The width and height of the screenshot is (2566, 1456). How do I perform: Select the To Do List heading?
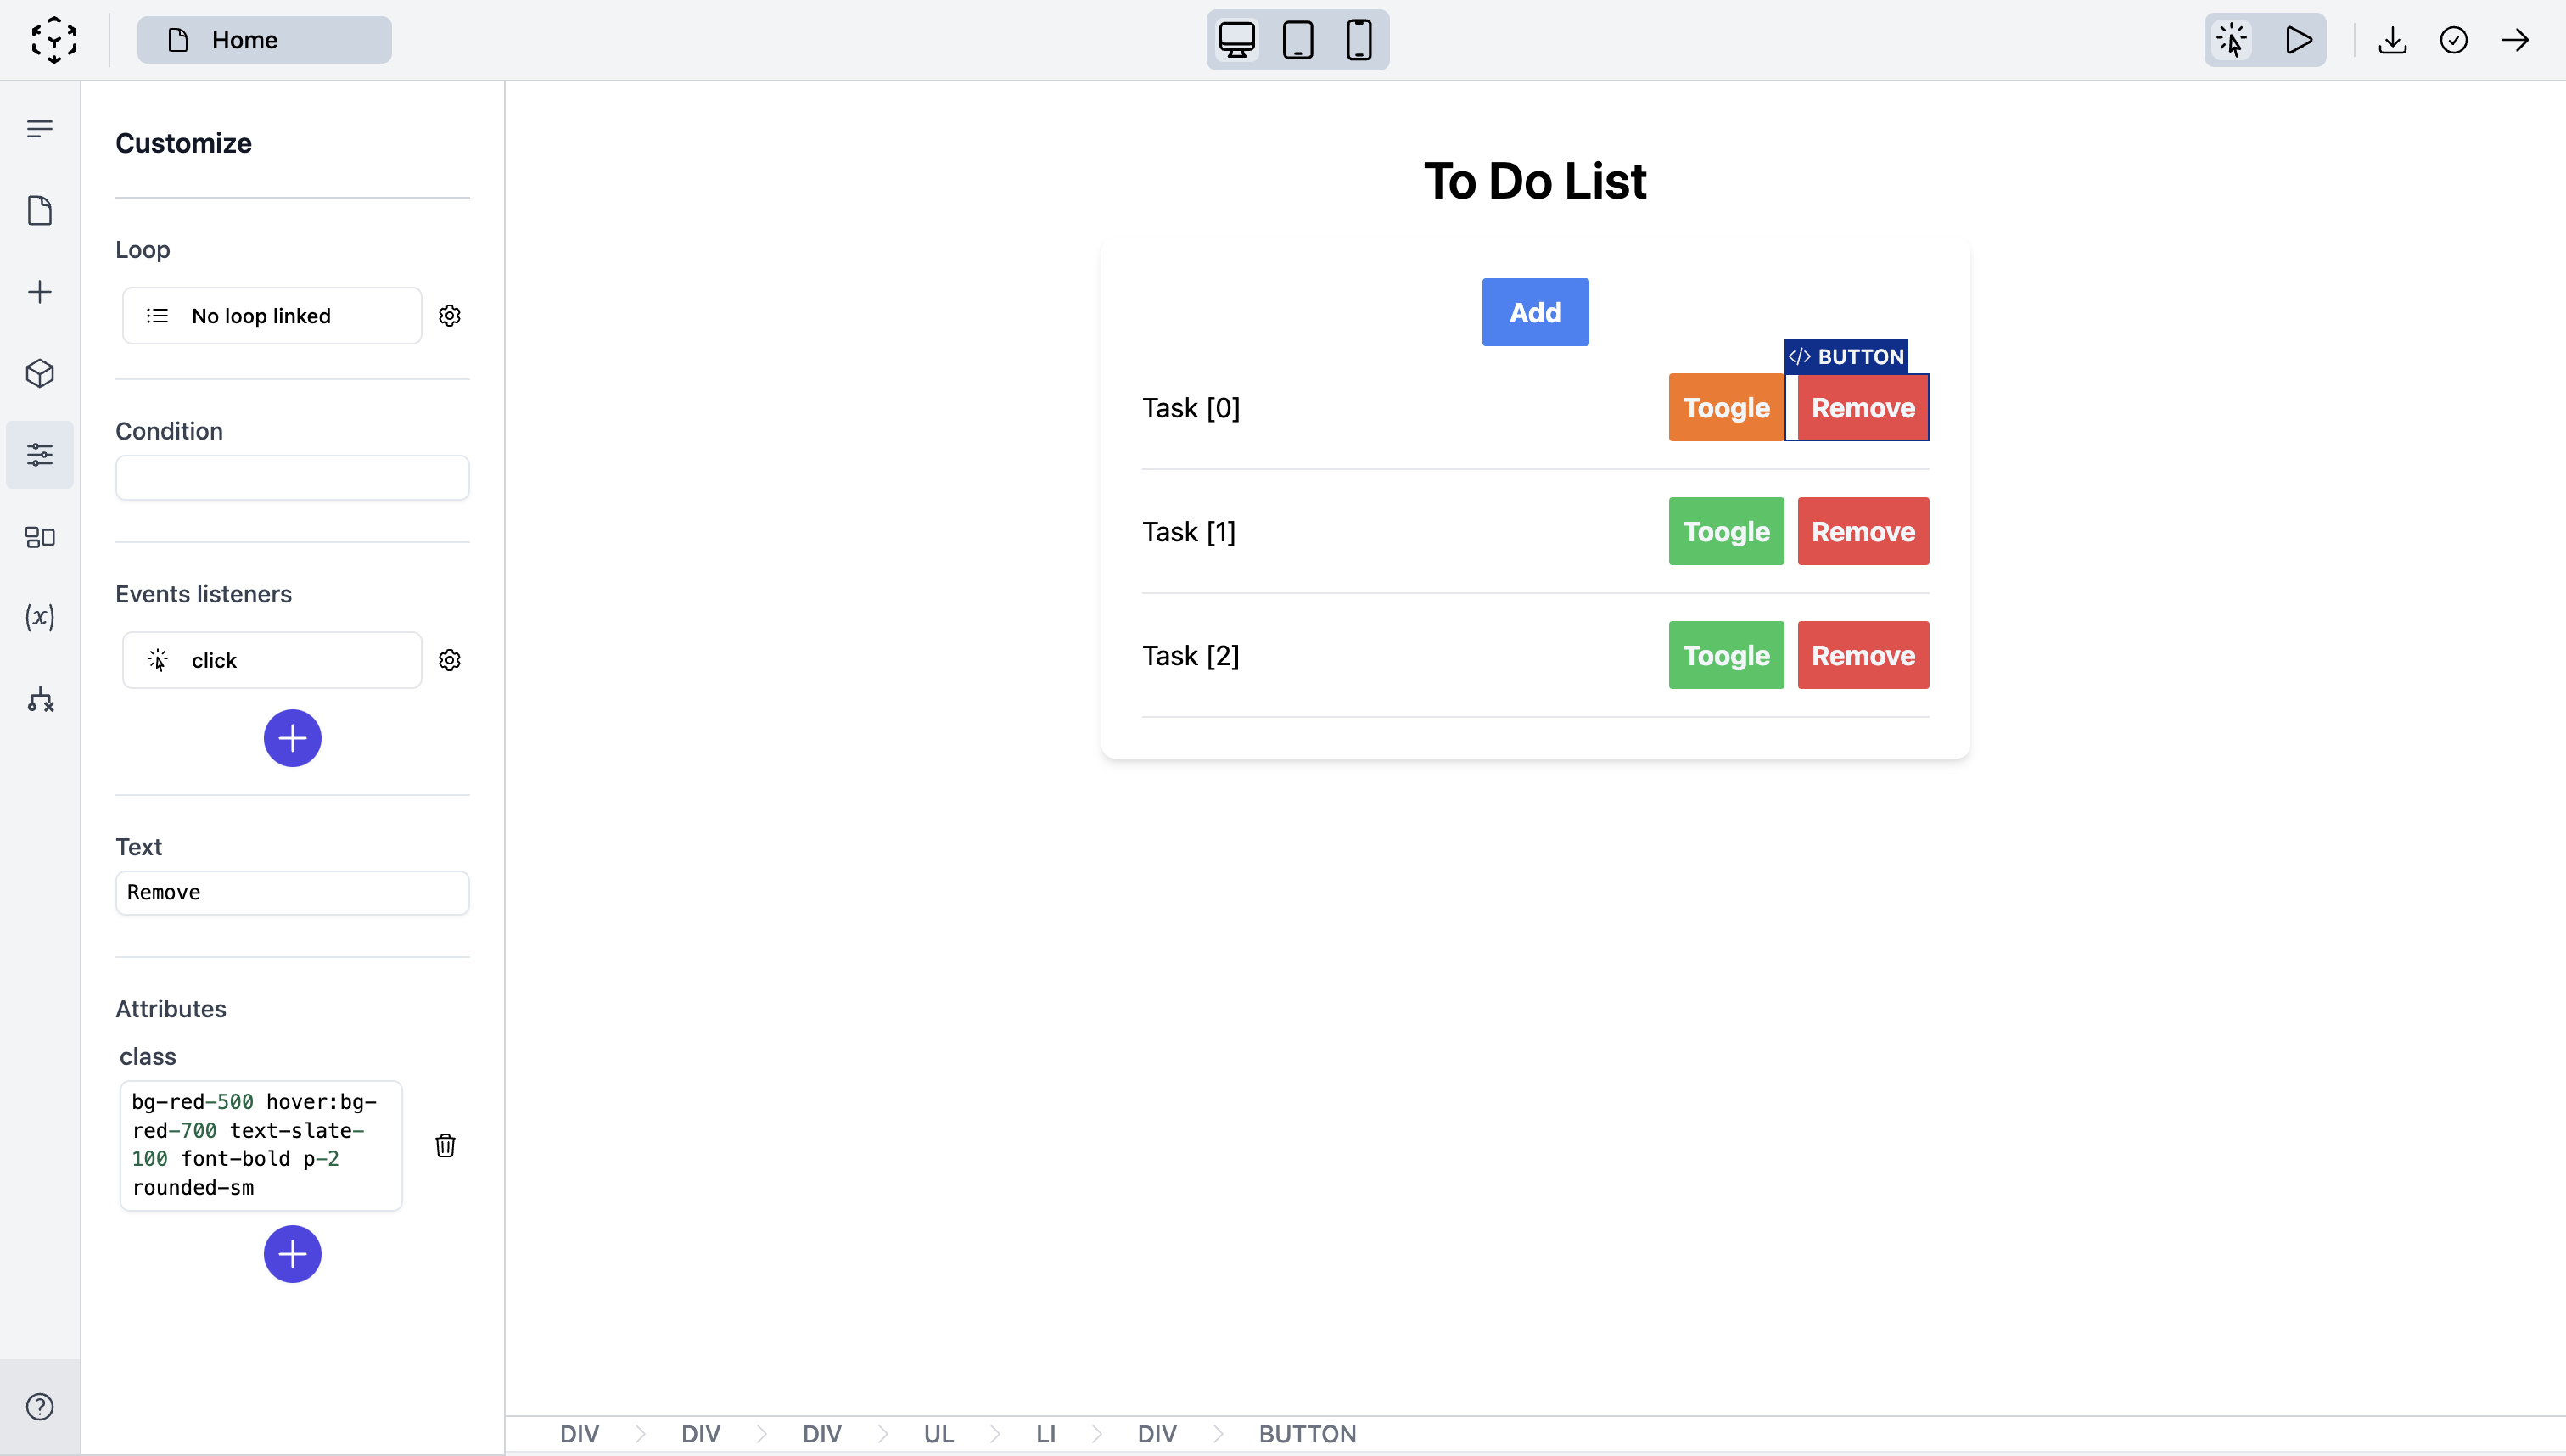(1535, 181)
